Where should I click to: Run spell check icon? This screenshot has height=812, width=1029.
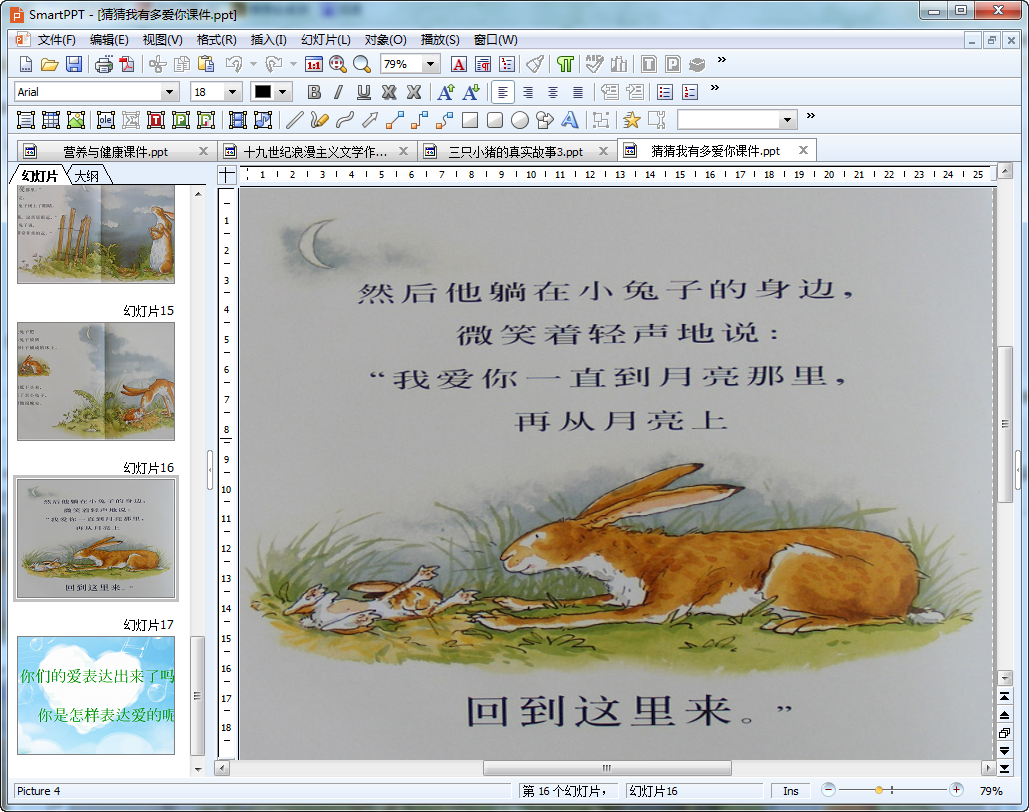[595, 64]
